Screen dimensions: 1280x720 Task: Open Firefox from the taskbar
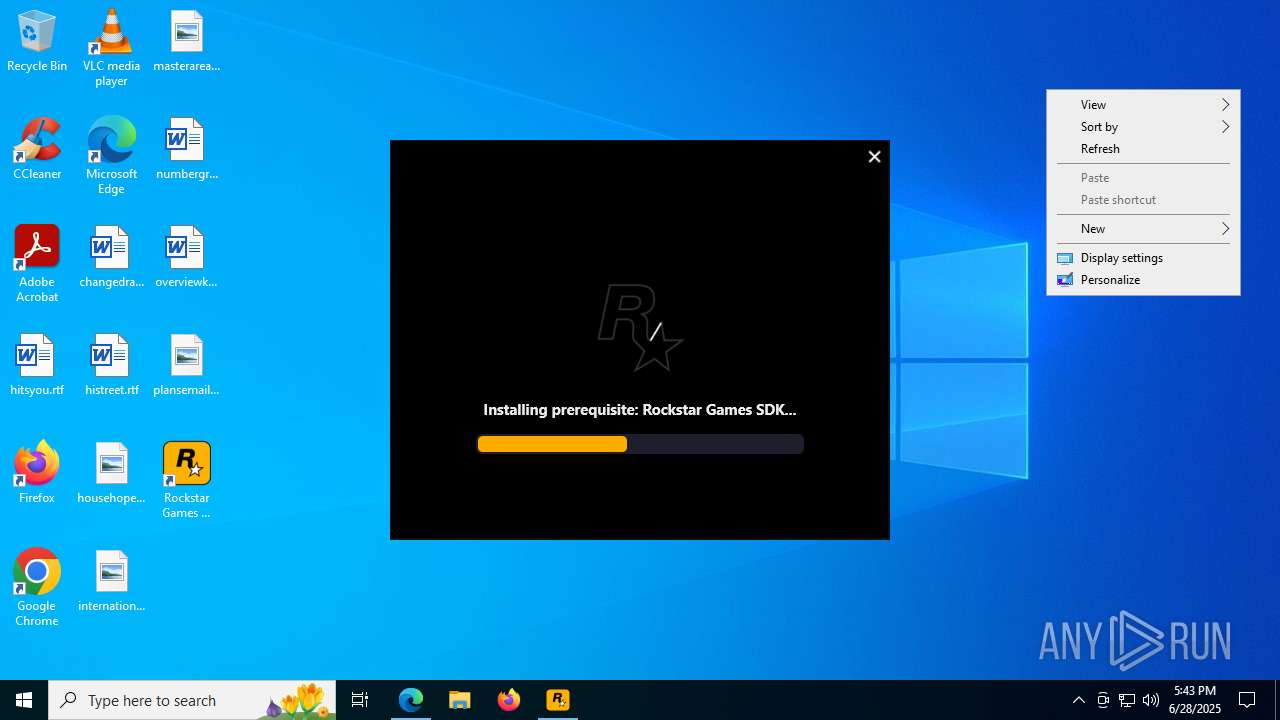click(x=509, y=700)
